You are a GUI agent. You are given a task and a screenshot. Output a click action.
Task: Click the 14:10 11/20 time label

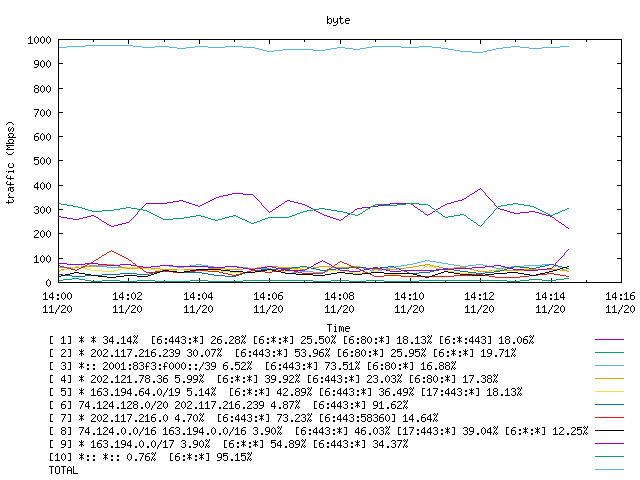(x=409, y=302)
